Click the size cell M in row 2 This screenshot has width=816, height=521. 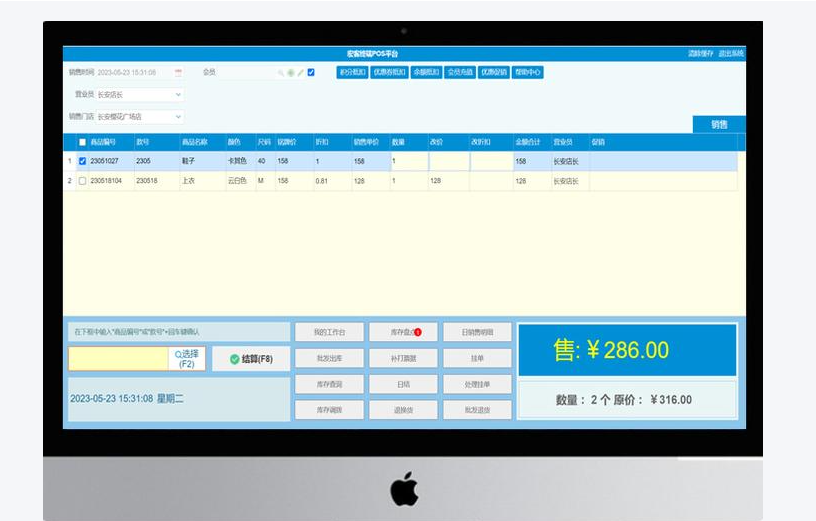click(261, 181)
